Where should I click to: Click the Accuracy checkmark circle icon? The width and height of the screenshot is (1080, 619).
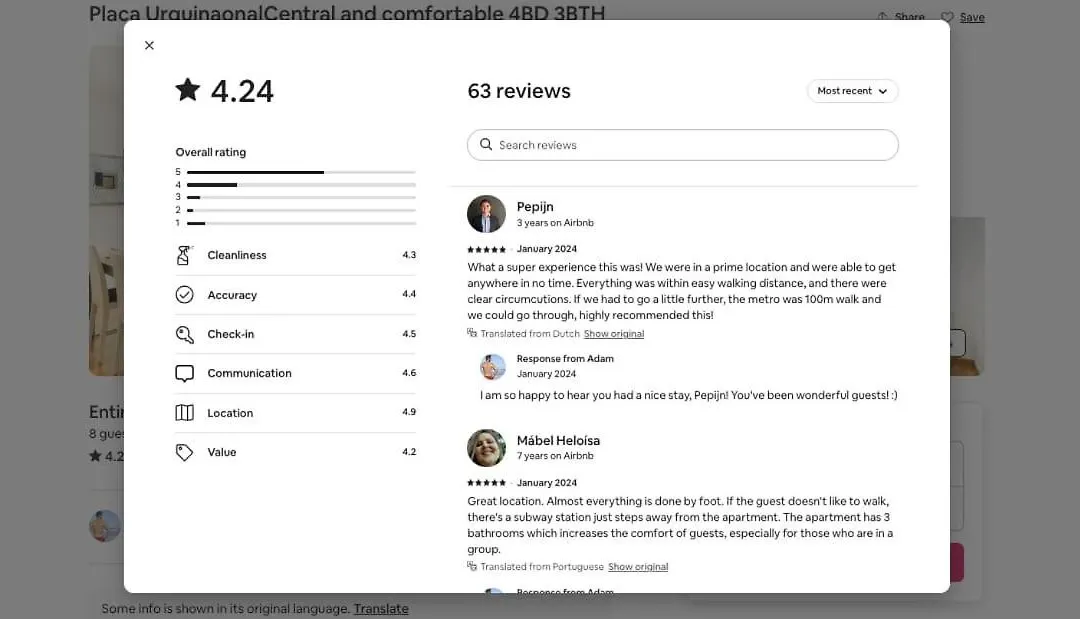[185, 295]
